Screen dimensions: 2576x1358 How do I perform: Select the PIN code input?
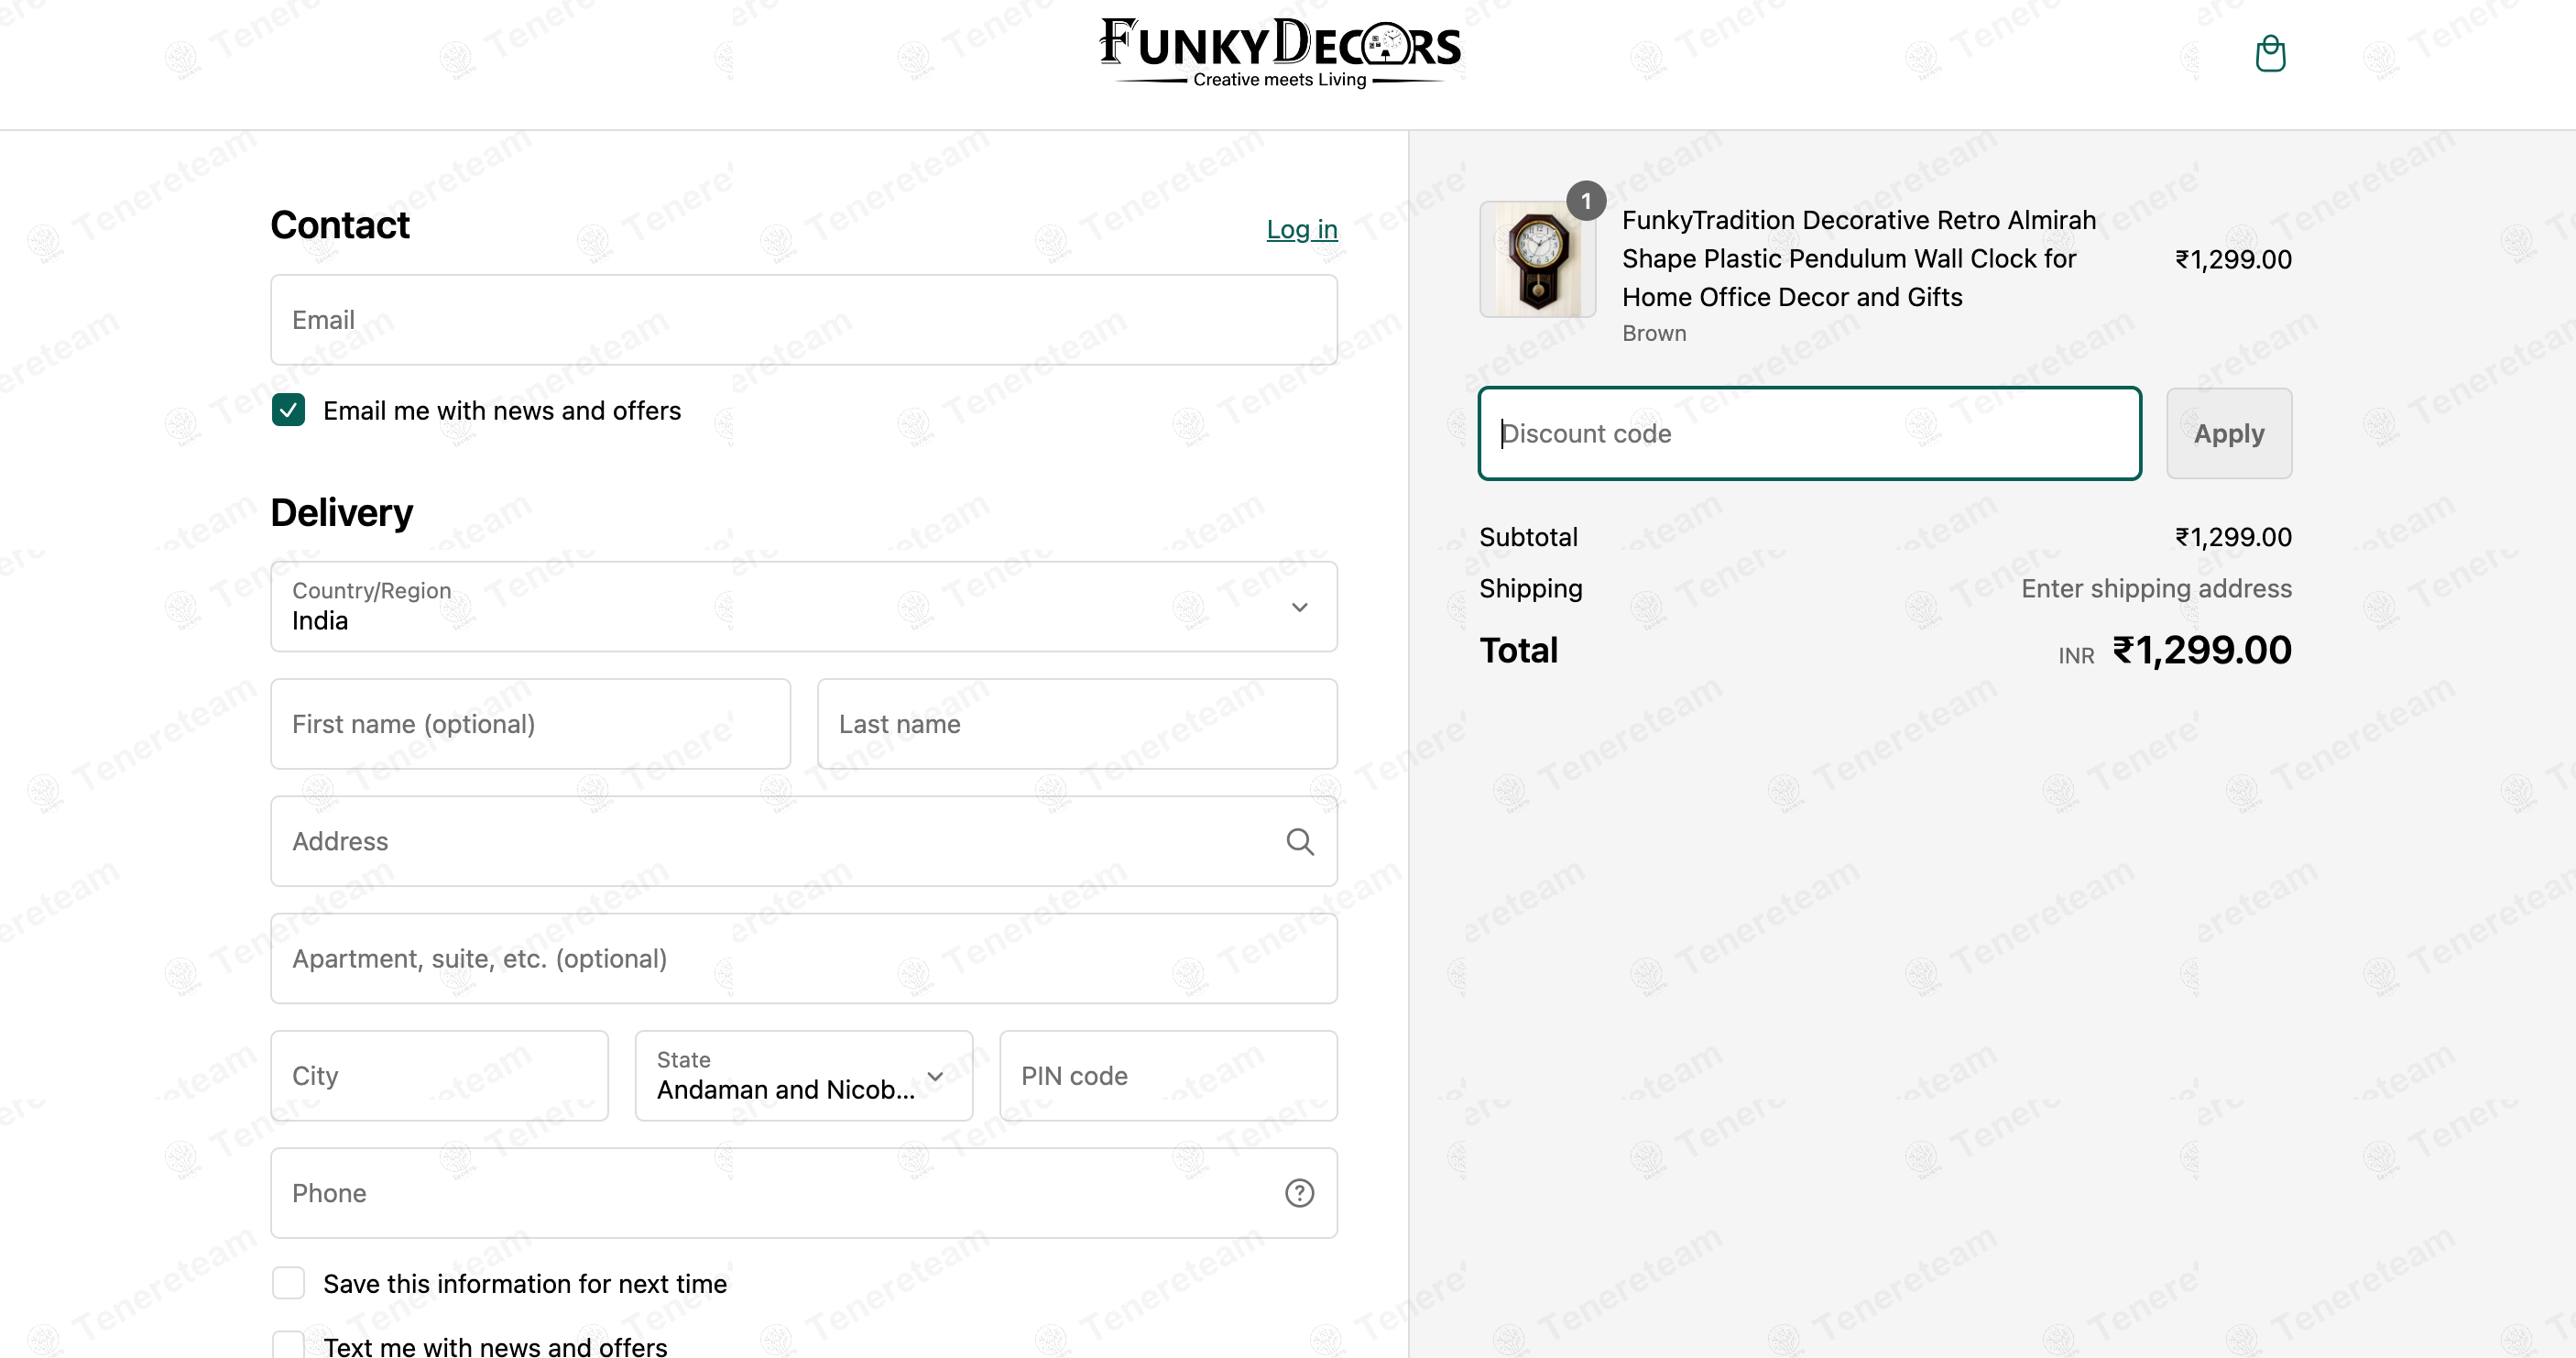(x=1167, y=1076)
